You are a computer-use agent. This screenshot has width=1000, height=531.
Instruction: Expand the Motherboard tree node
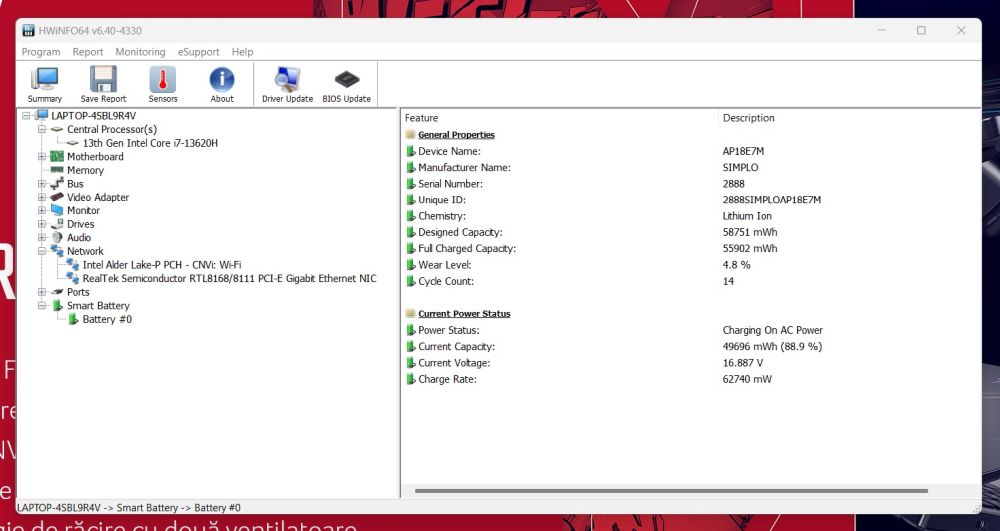42,157
